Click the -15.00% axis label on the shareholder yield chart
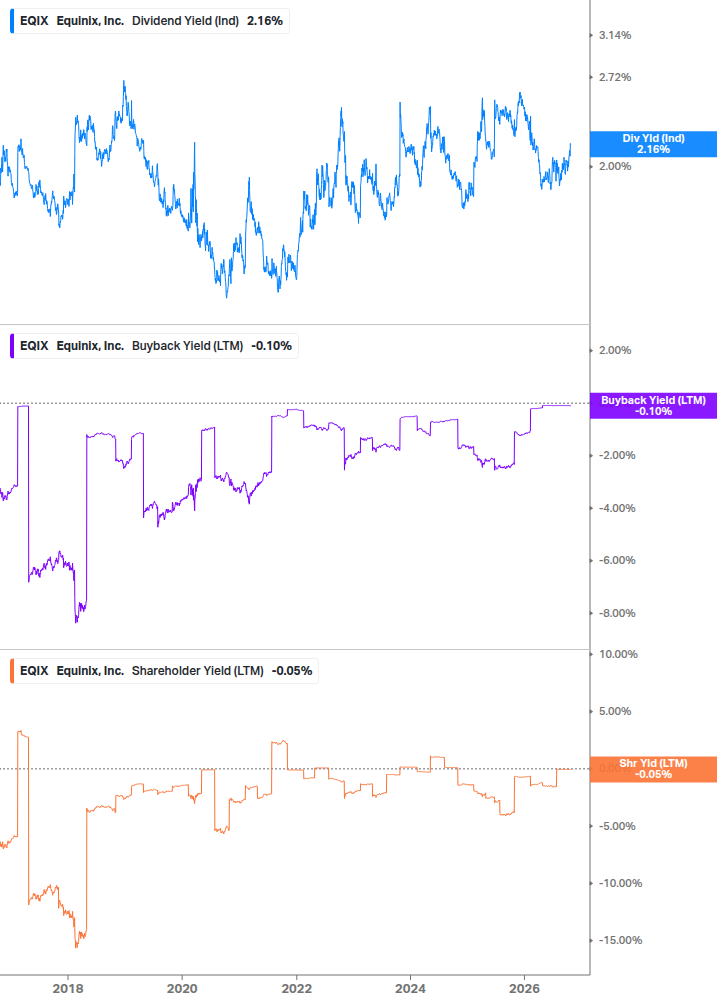Screen dimensions: 717x1005 [620, 940]
